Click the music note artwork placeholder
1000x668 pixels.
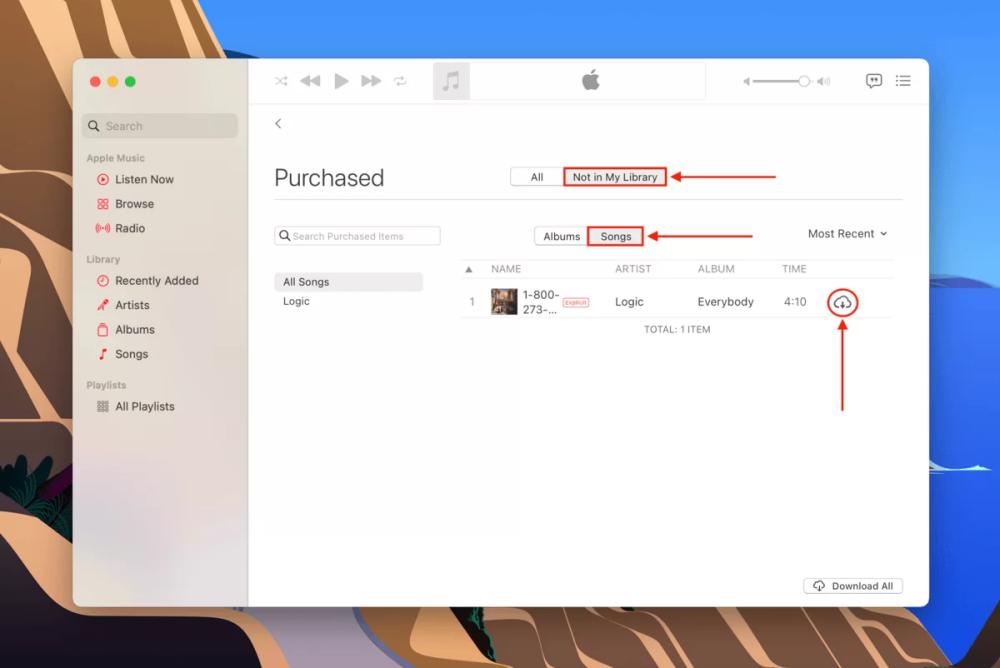click(x=451, y=81)
